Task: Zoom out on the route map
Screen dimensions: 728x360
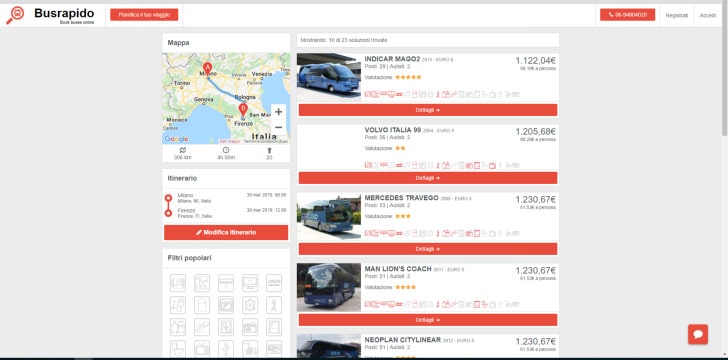Action: 279,127
